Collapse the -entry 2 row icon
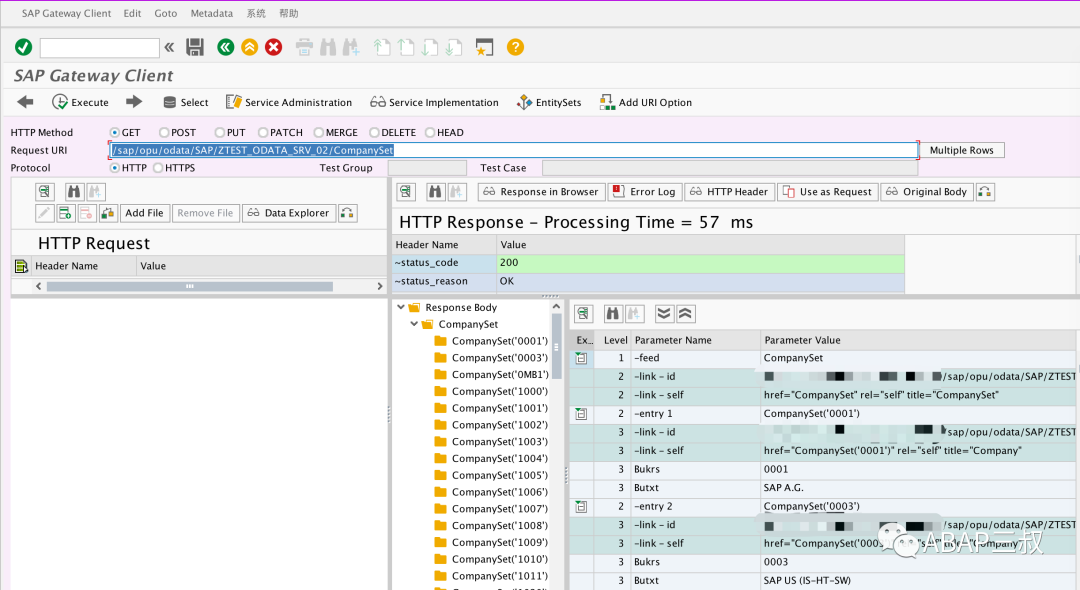 pyautogui.click(x=581, y=507)
